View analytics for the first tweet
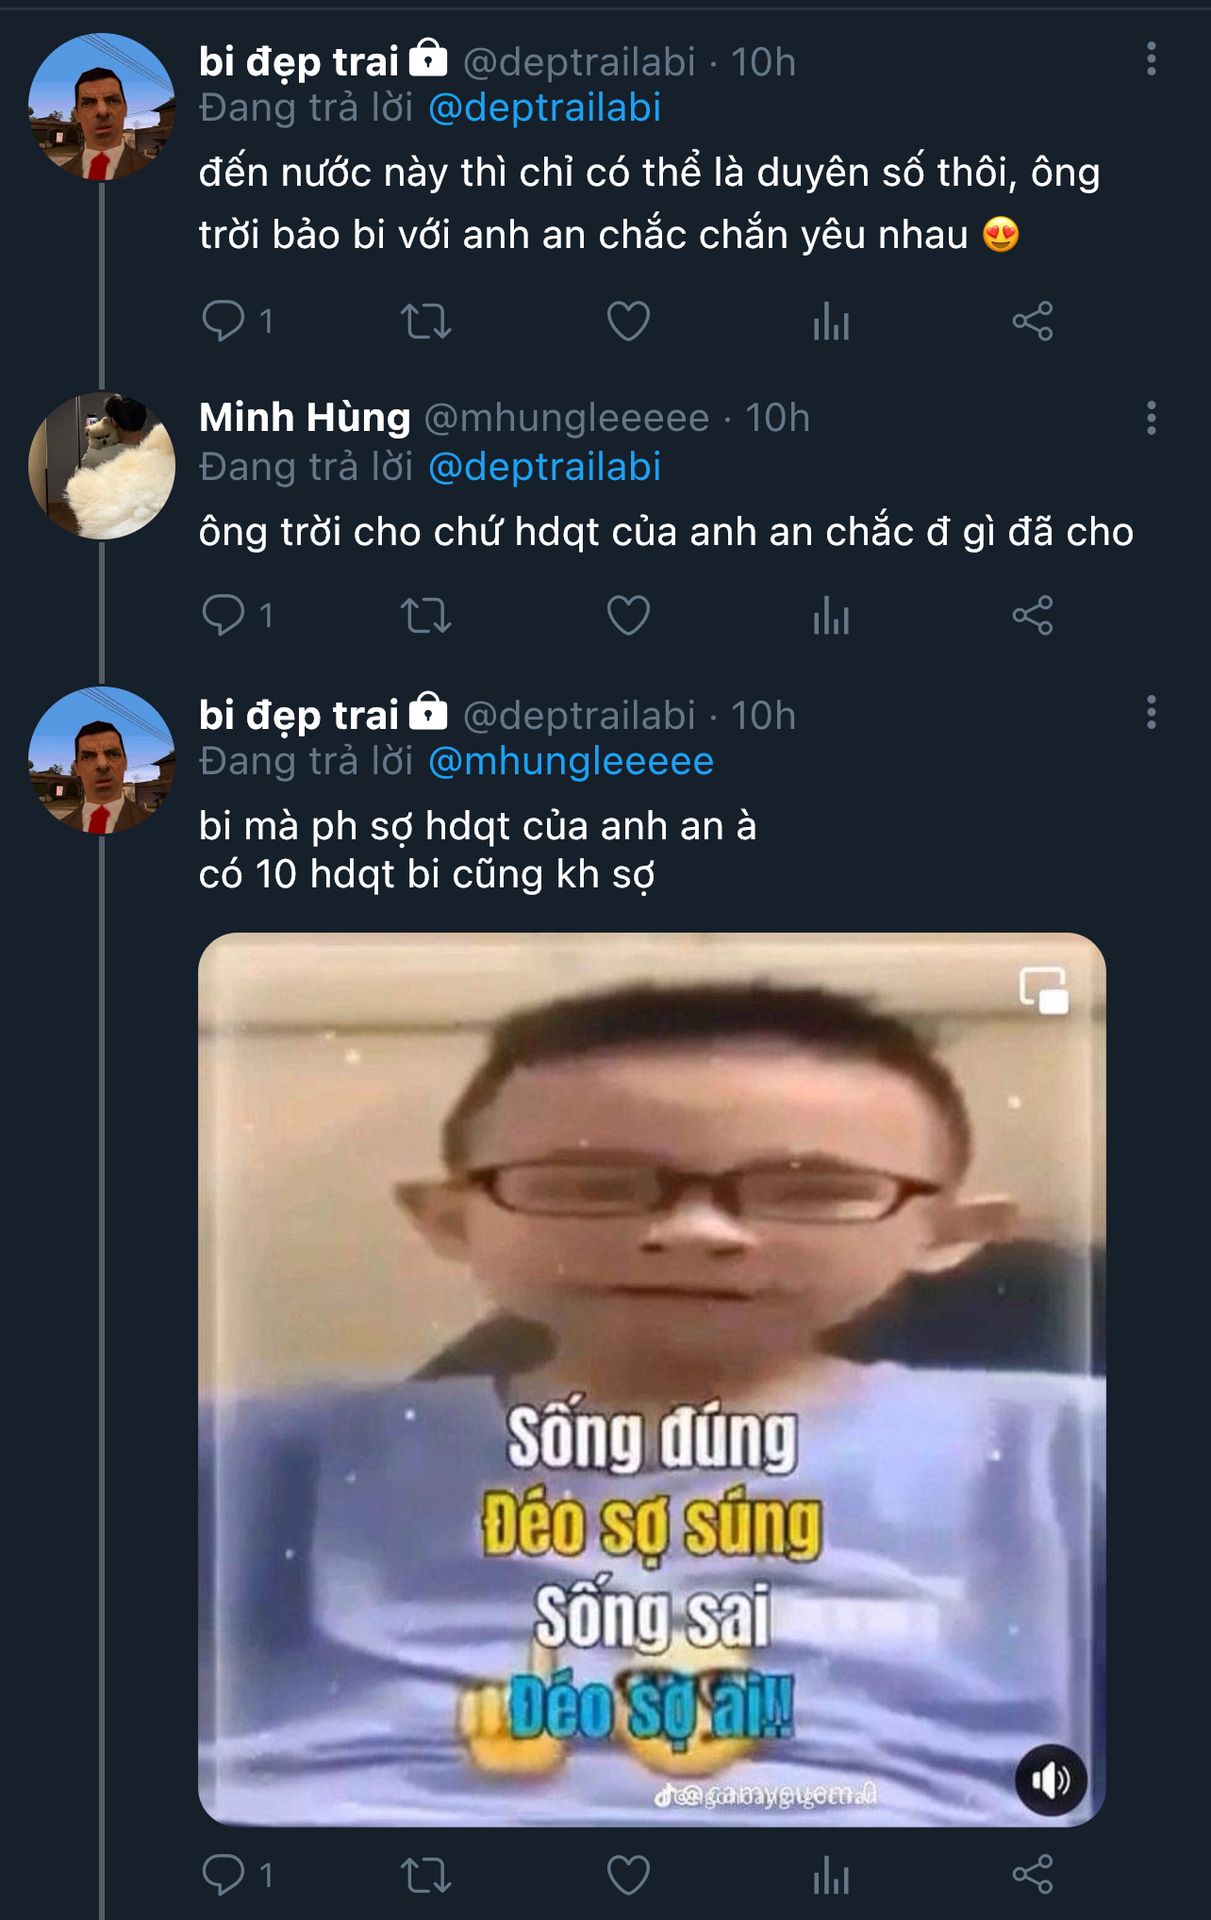The image size is (1211, 1920). tap(831, 321)
